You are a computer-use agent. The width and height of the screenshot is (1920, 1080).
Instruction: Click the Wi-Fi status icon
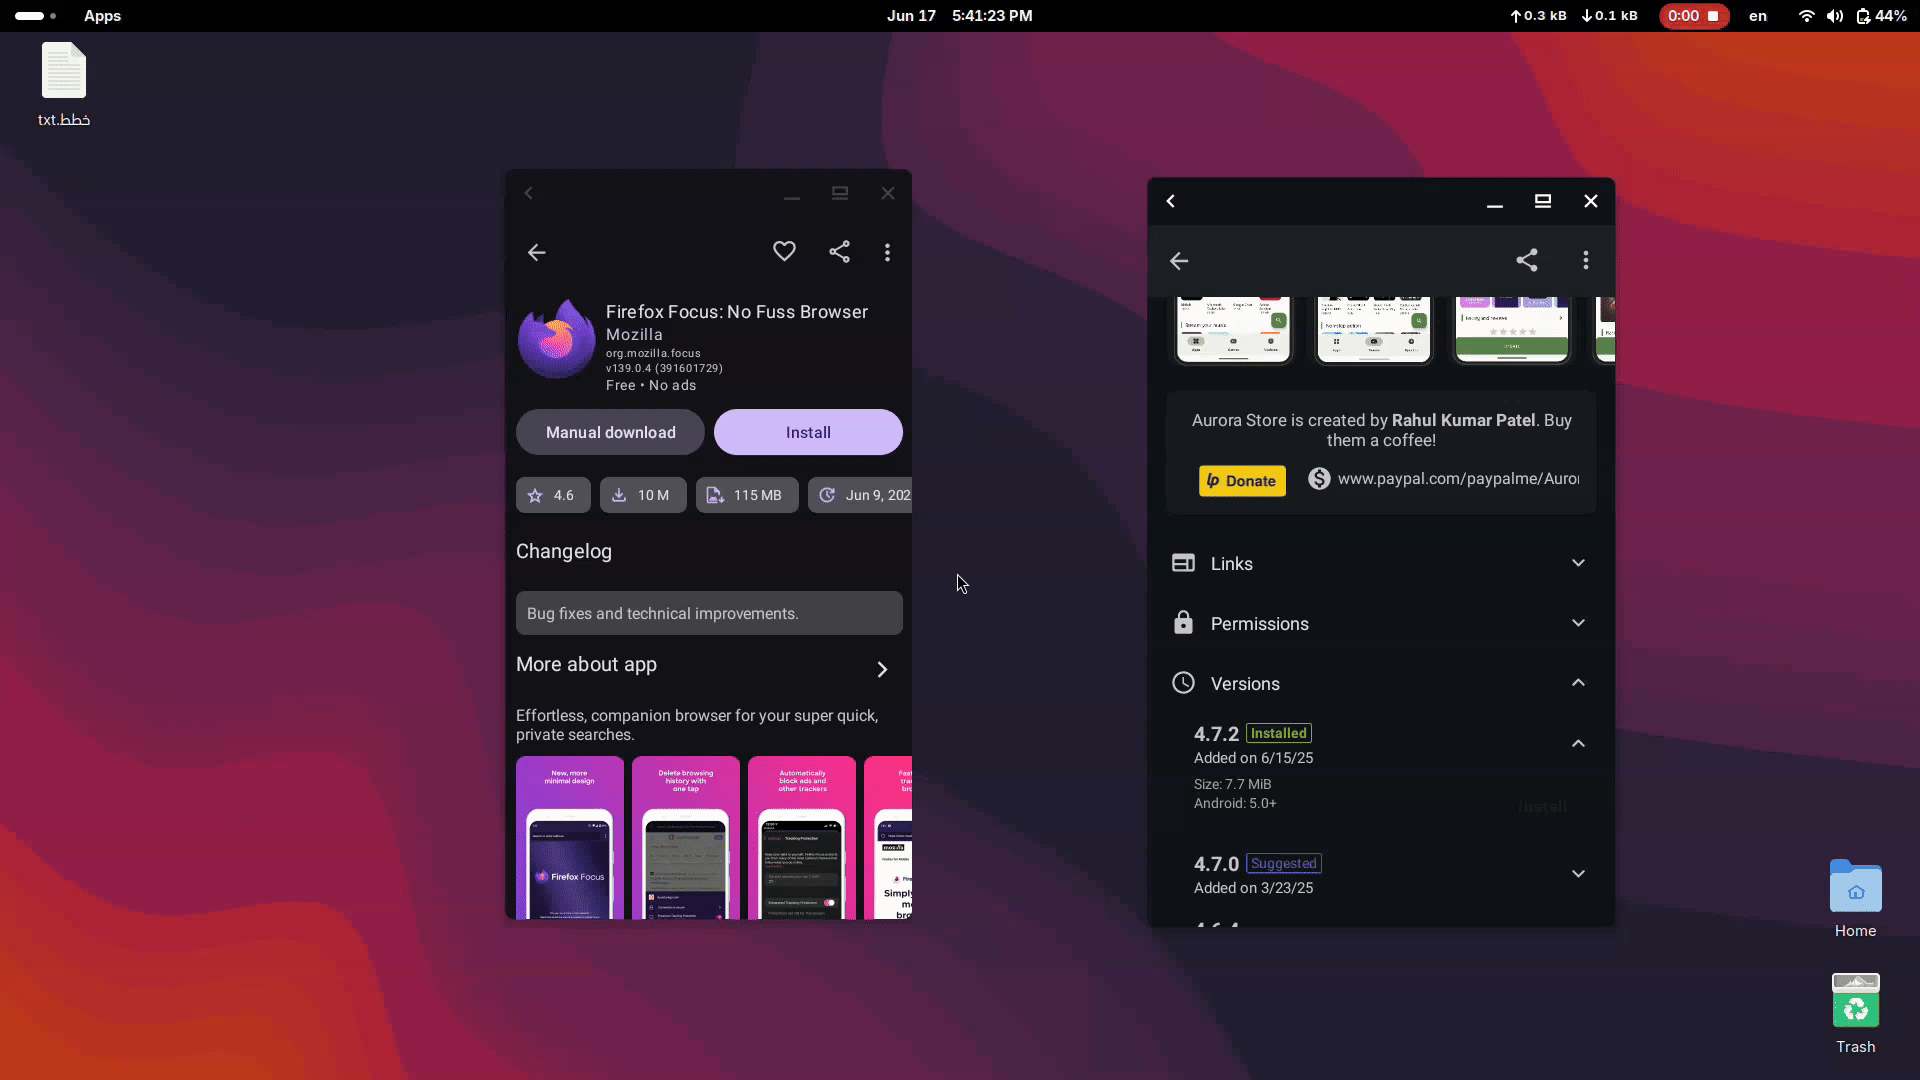[1806, 16]
